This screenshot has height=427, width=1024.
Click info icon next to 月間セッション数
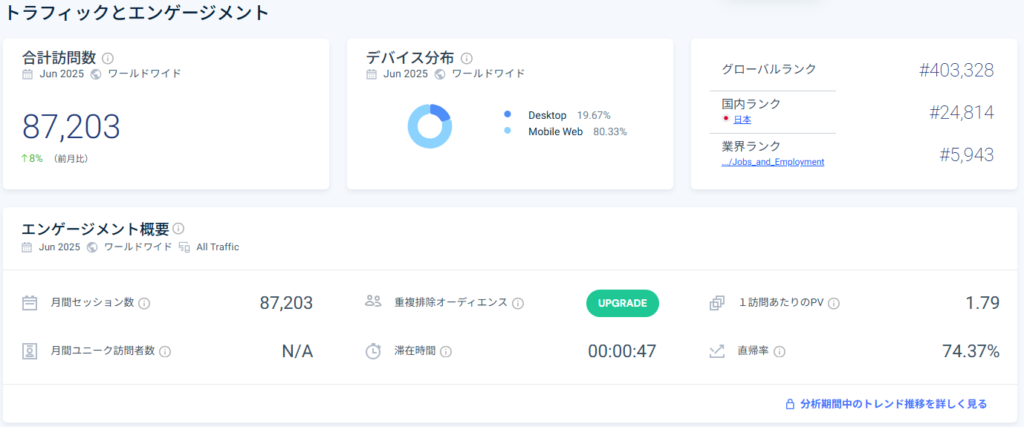[144, 304]
